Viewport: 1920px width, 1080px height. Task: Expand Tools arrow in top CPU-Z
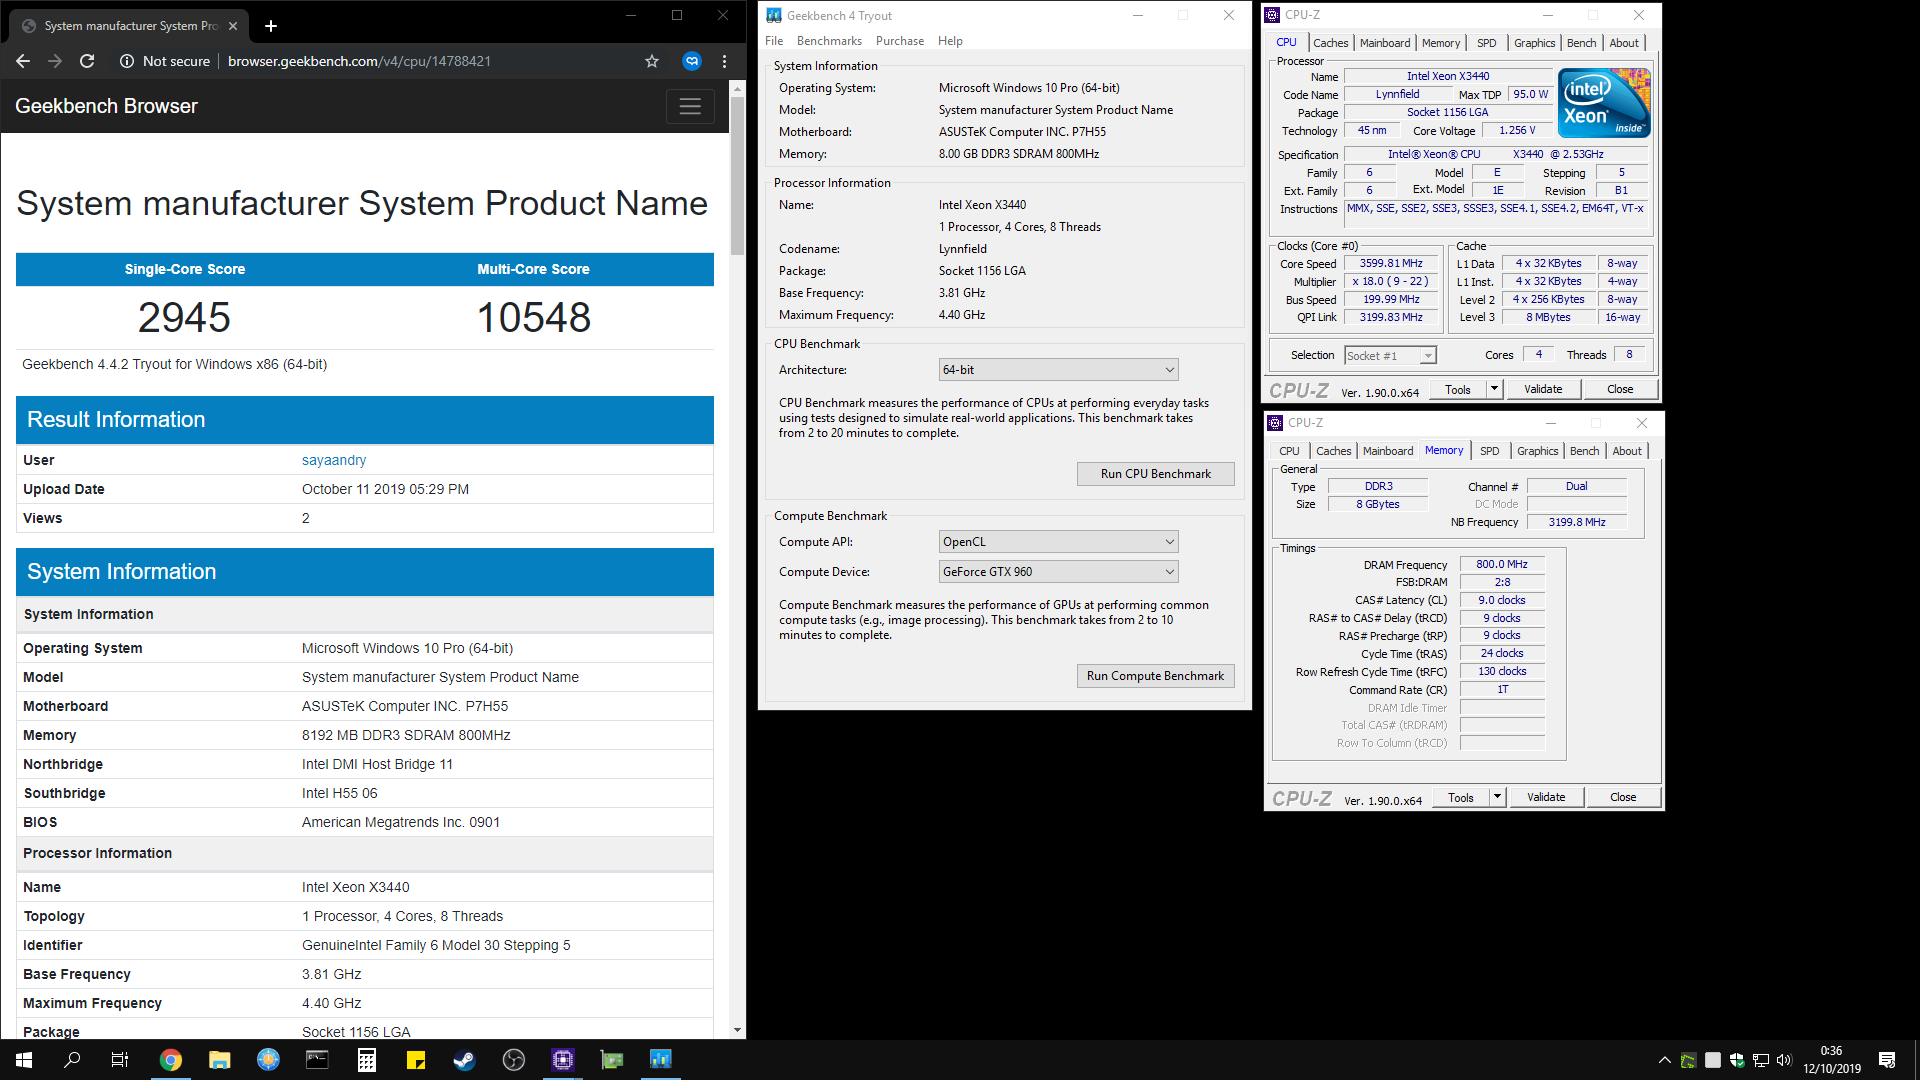1495,390
